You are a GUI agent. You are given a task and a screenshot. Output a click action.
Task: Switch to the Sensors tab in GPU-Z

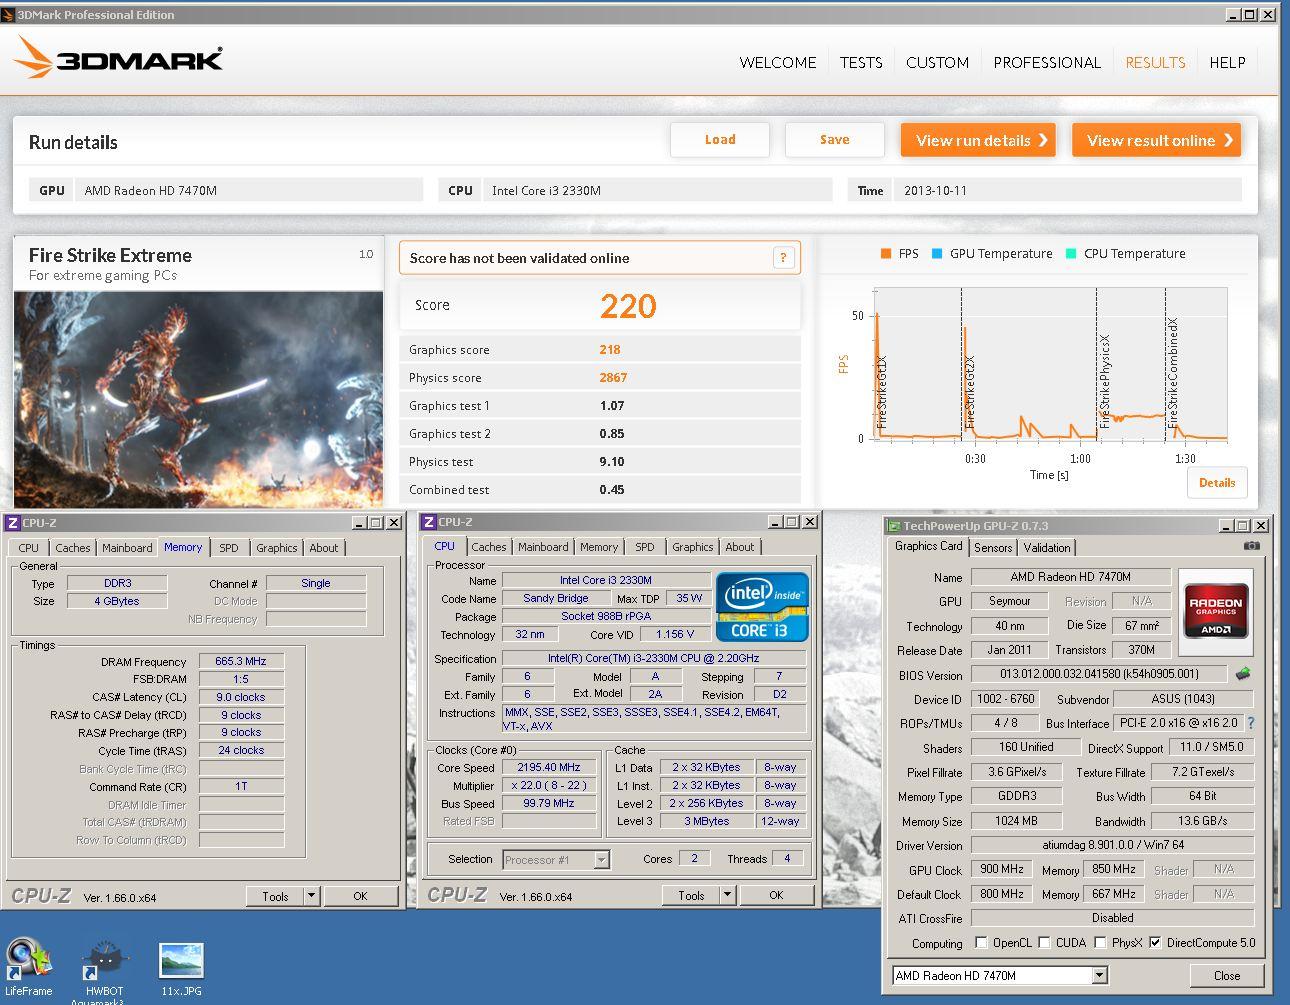993,548
